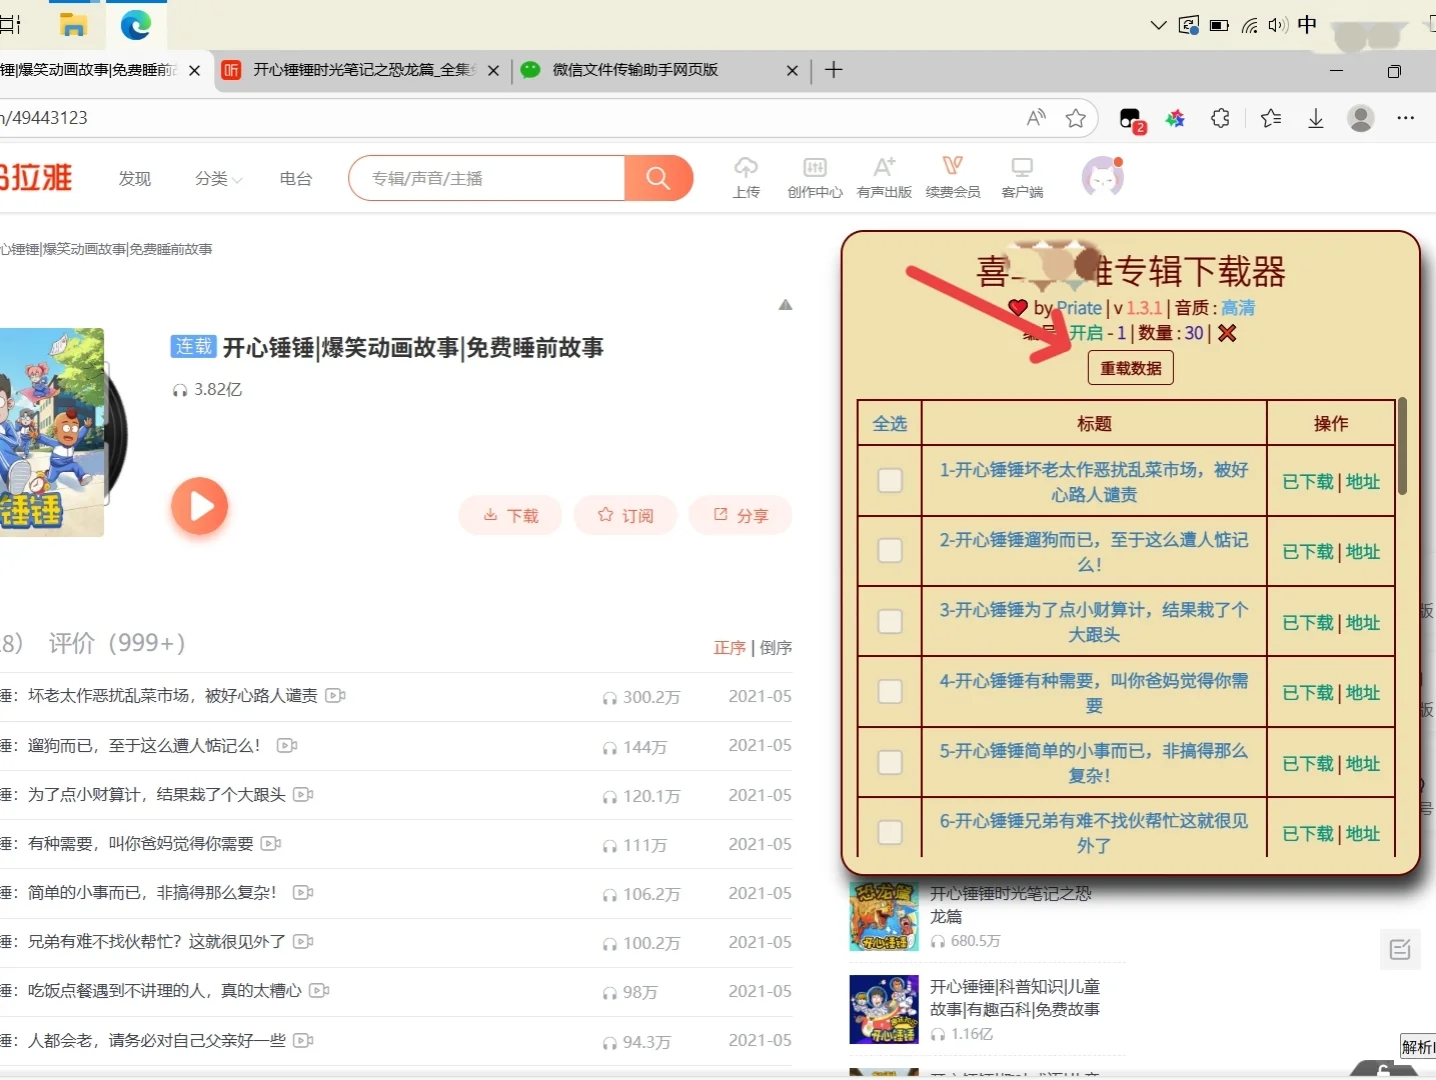
Task: Click the 重载数据 reload data button
Action: click(x=1129, y=367)
